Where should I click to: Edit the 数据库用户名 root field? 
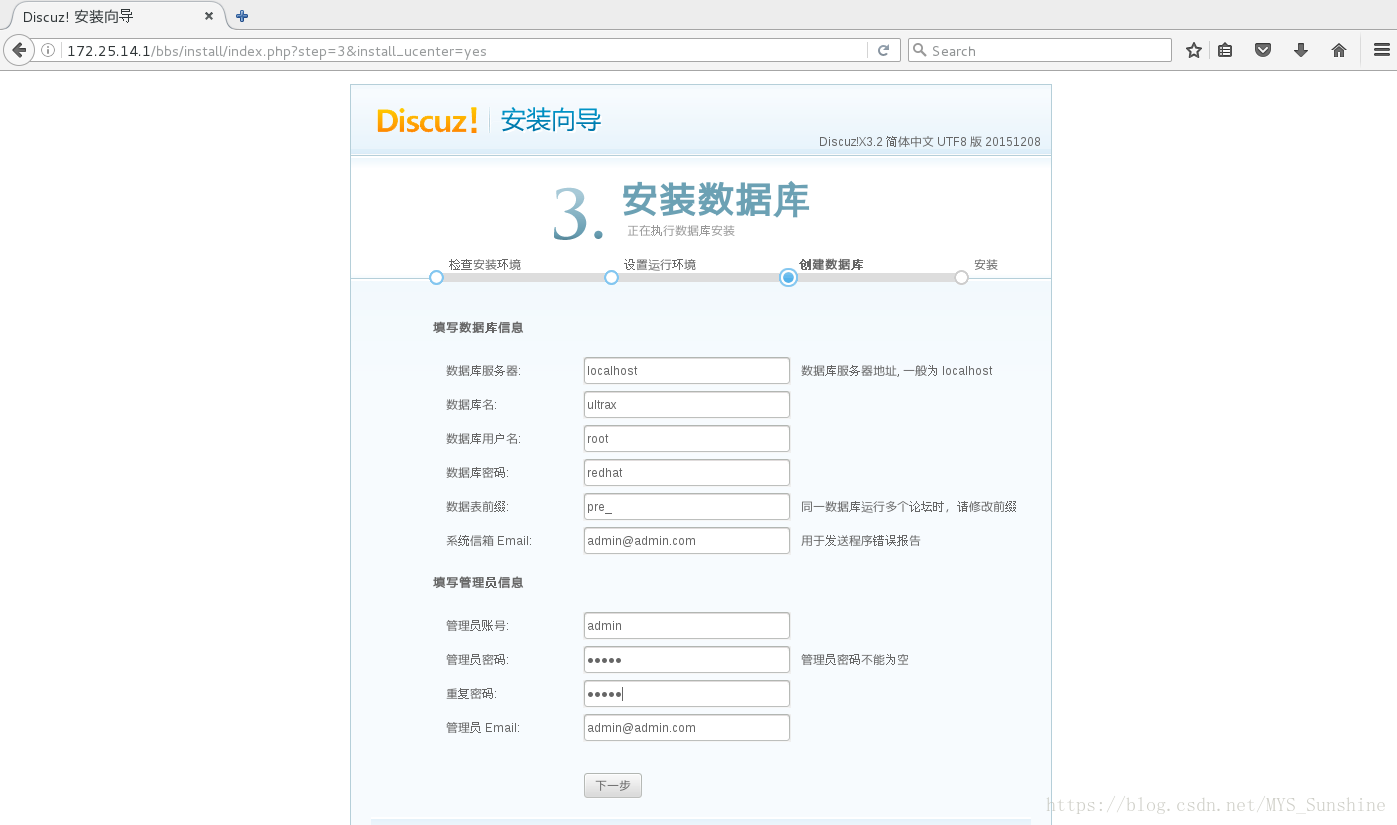[x=687, y=438]
